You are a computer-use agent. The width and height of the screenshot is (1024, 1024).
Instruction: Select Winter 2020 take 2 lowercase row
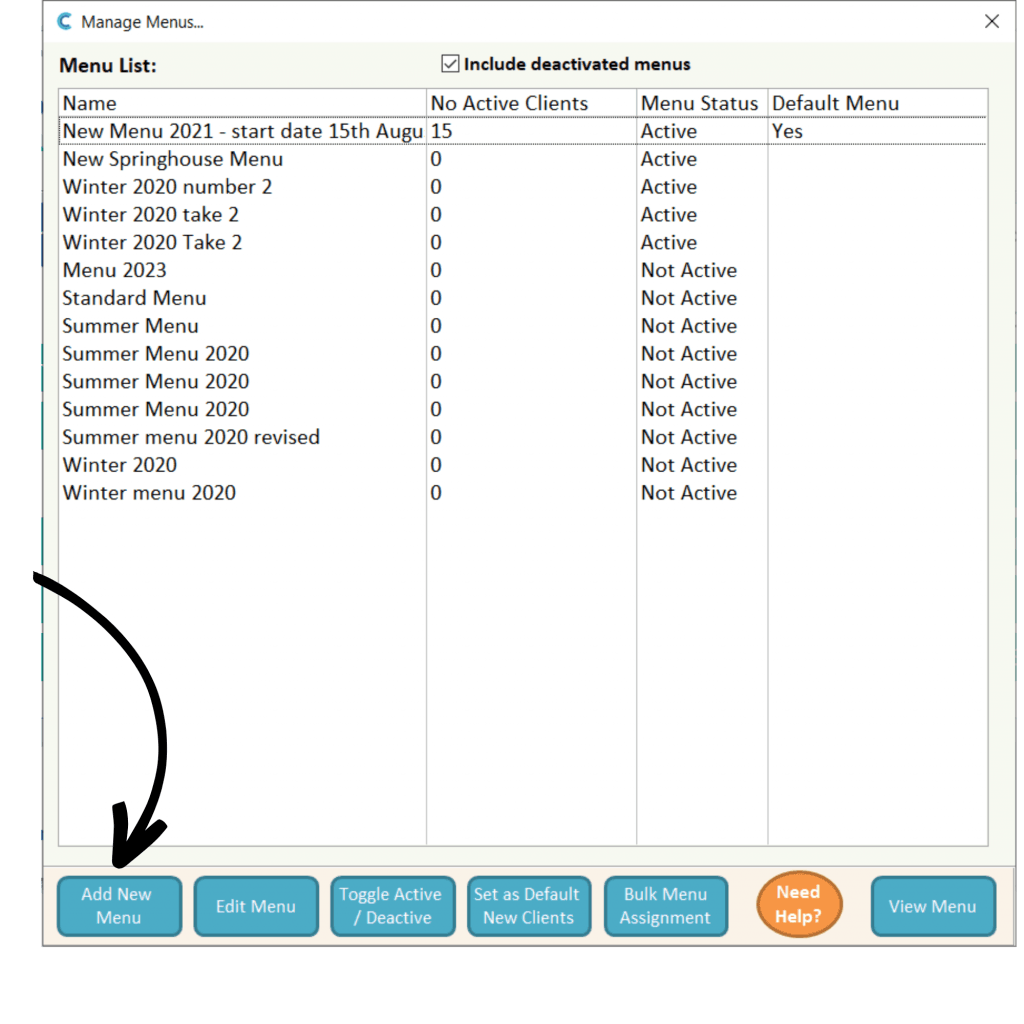(522, 215)
